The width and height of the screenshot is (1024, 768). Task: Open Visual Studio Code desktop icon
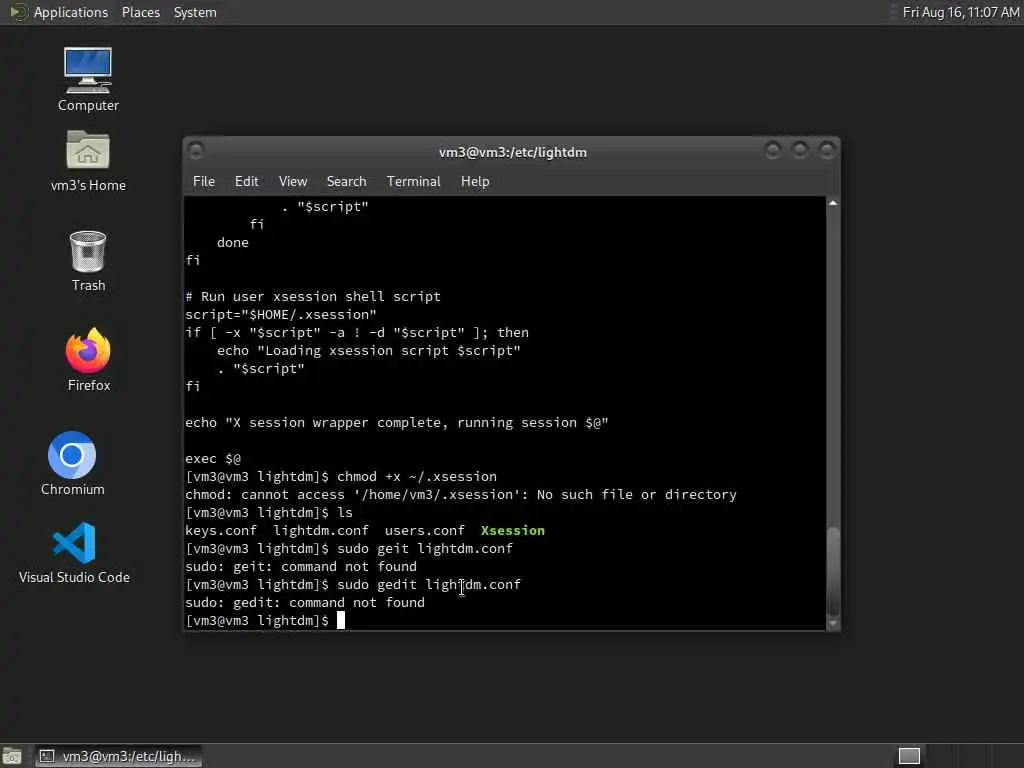[74, 552]
